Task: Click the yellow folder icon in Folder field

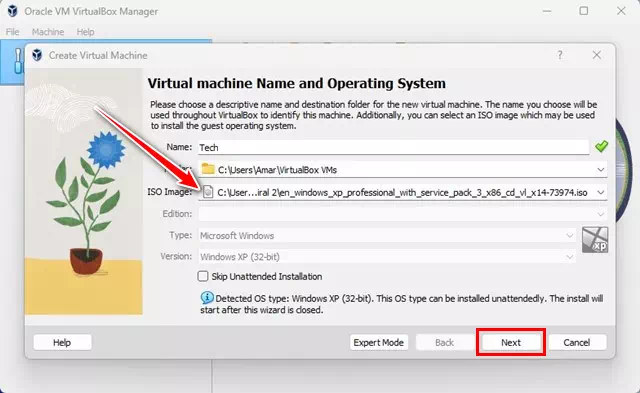Action: (x=208, y=169)
